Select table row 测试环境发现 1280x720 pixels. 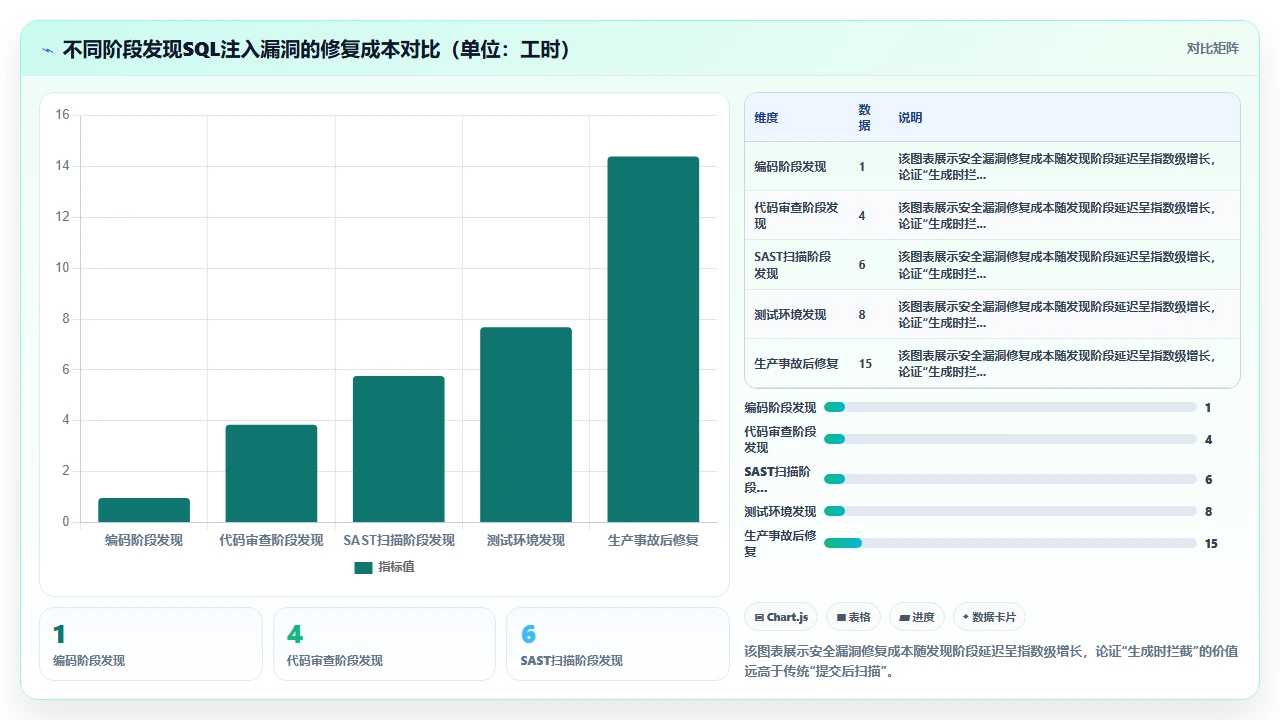992,314
